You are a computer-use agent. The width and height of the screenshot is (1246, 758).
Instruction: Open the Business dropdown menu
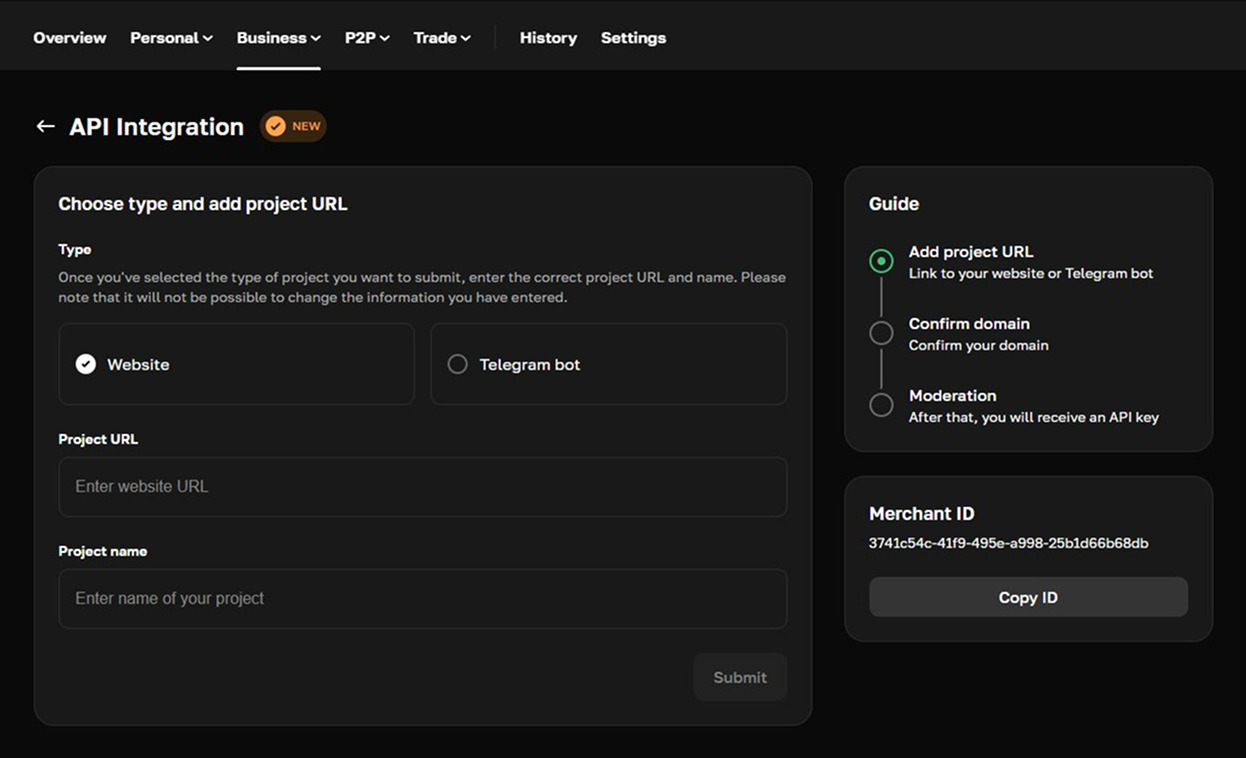tap(278, 38)
